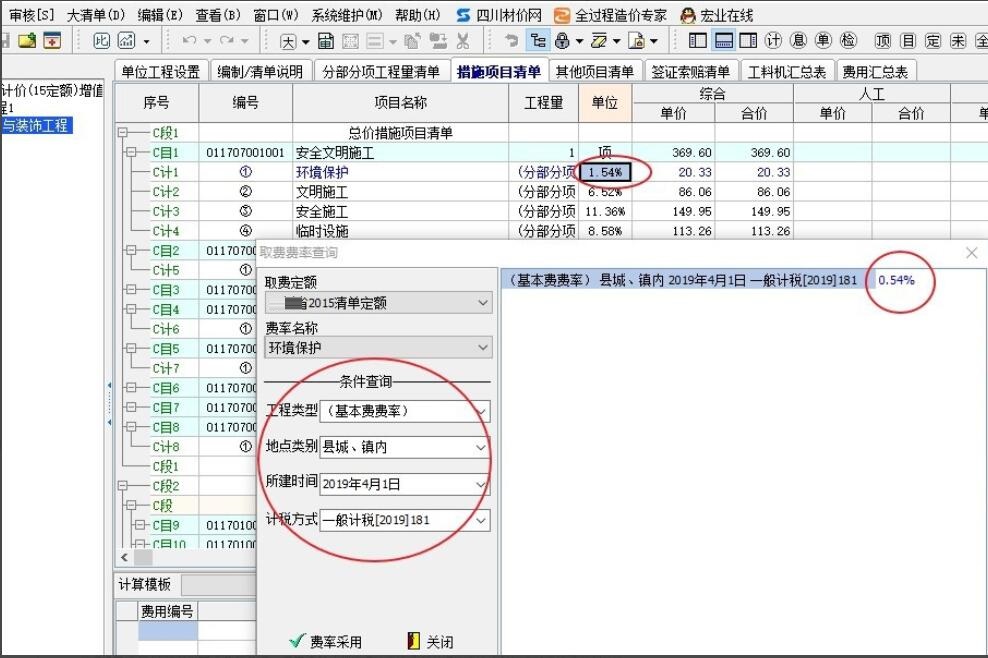Collapse the C段2 tree node
This screenshot has height=658, width=988.
(122, 486)
